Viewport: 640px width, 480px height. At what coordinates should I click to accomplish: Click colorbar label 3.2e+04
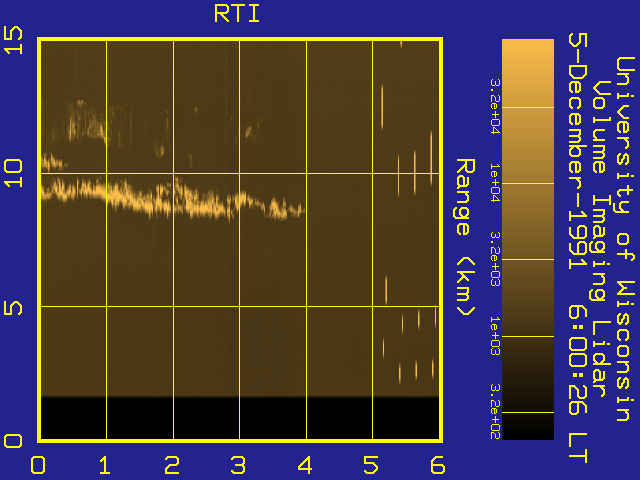point(495,107)
